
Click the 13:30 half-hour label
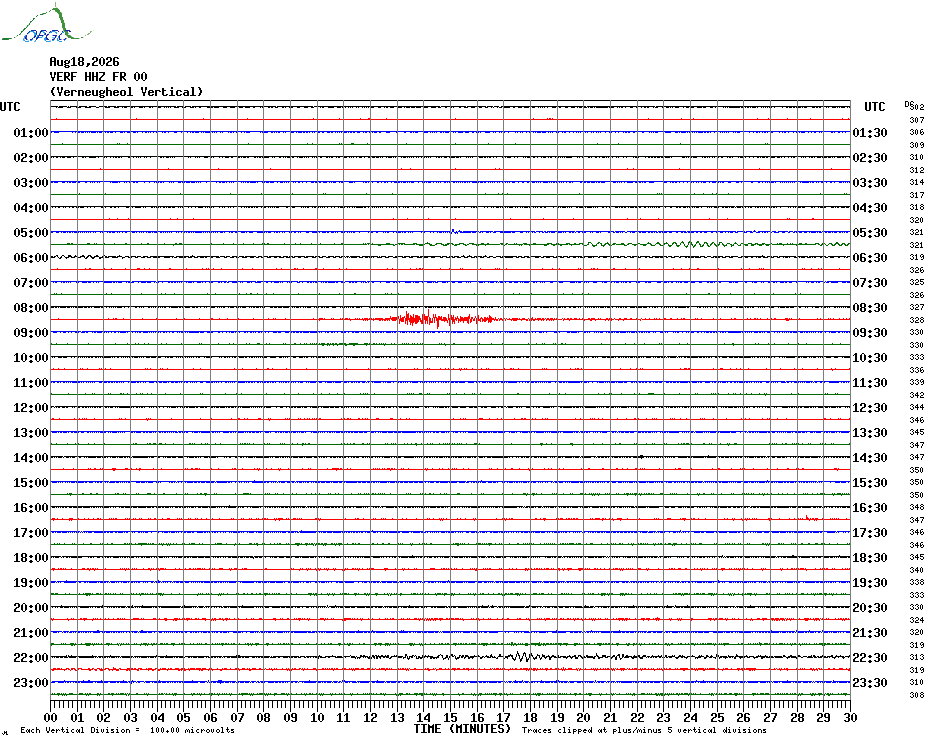coord(870,433)
